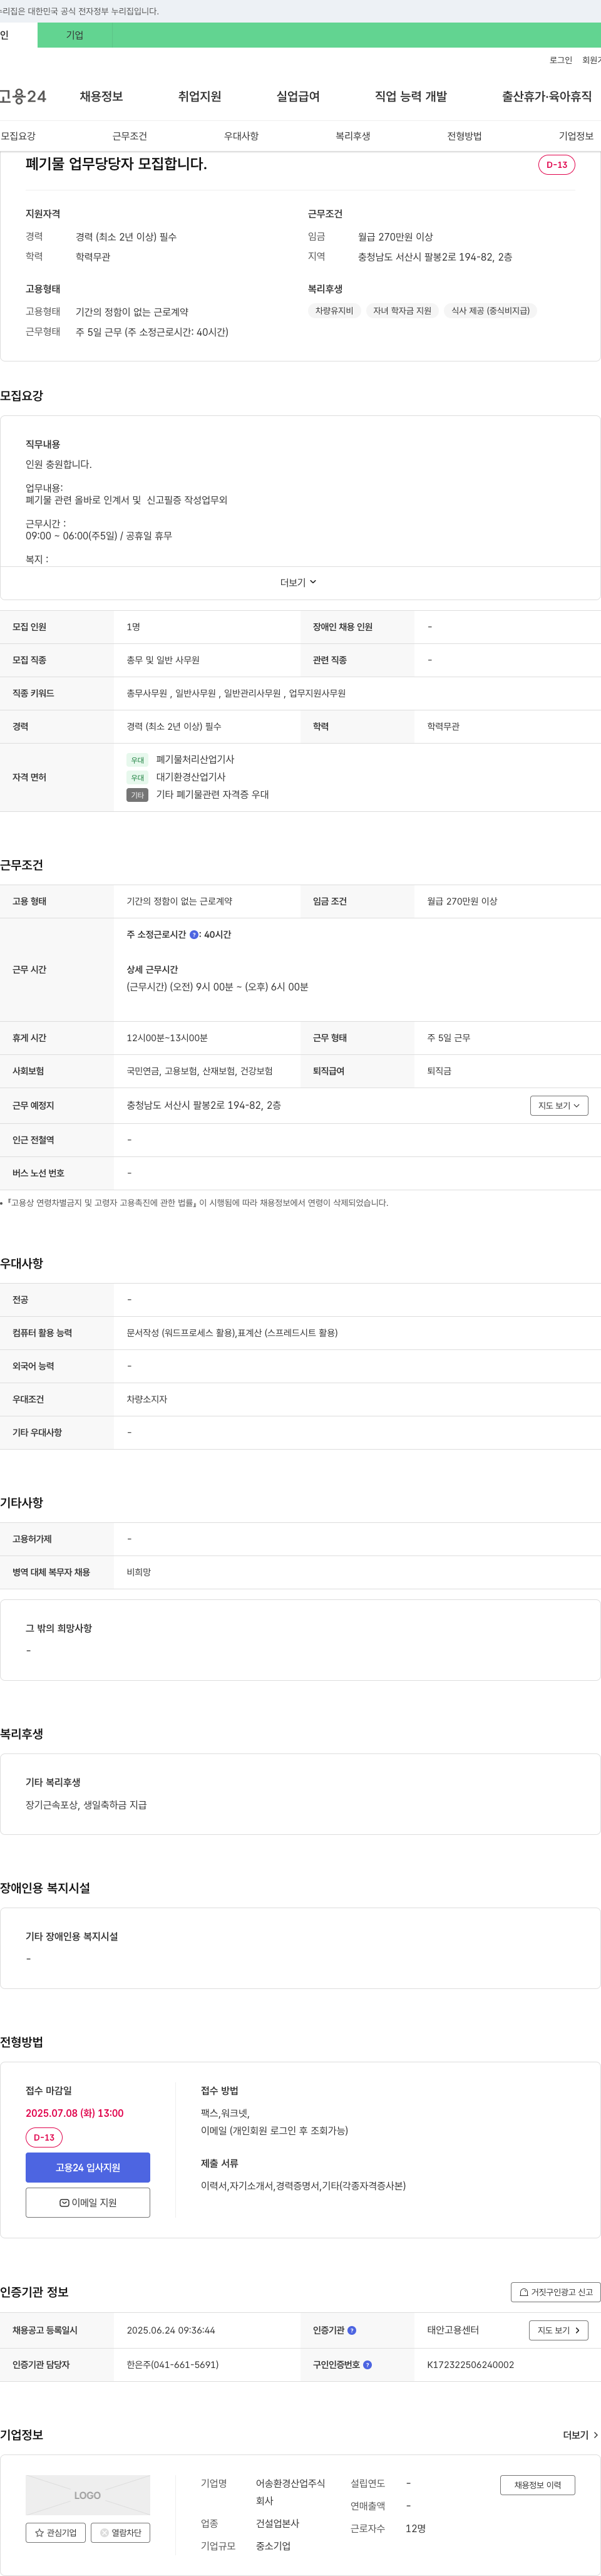Click the D-13 badge beside job title

(x=557, y=165)
